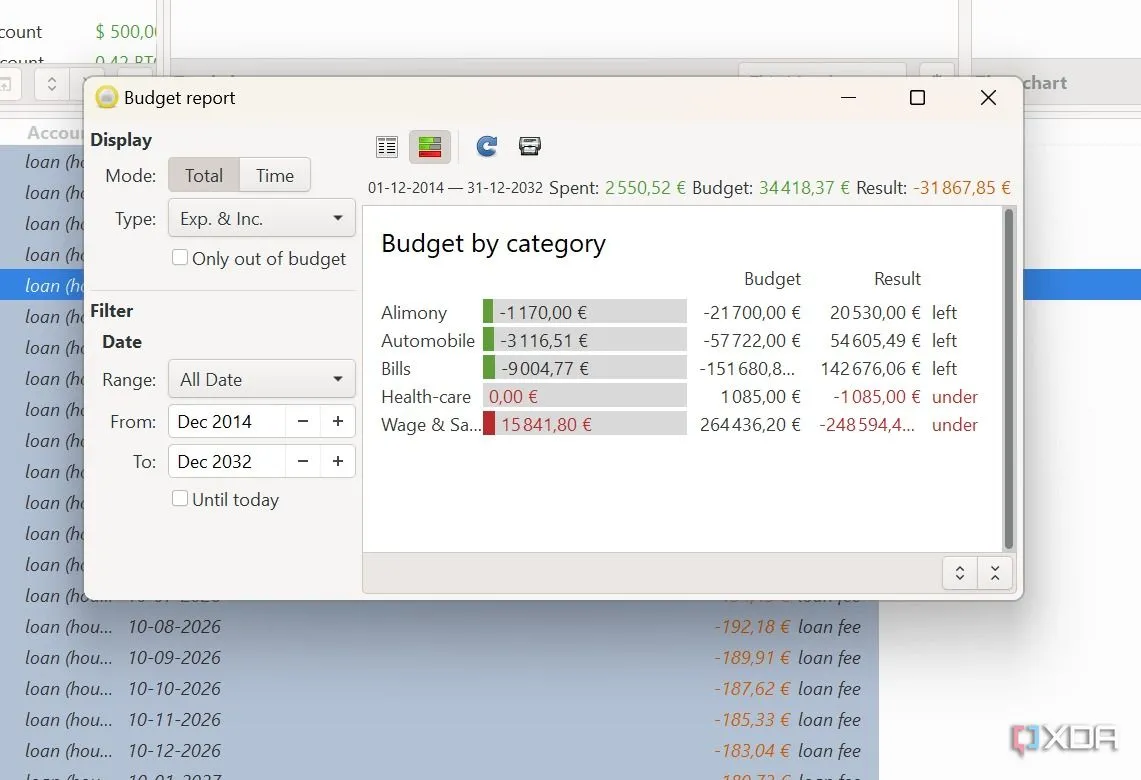The height and width of the screenshot is (780, 1141).
Task: Increase the From date with plus button
Action: 338,421
